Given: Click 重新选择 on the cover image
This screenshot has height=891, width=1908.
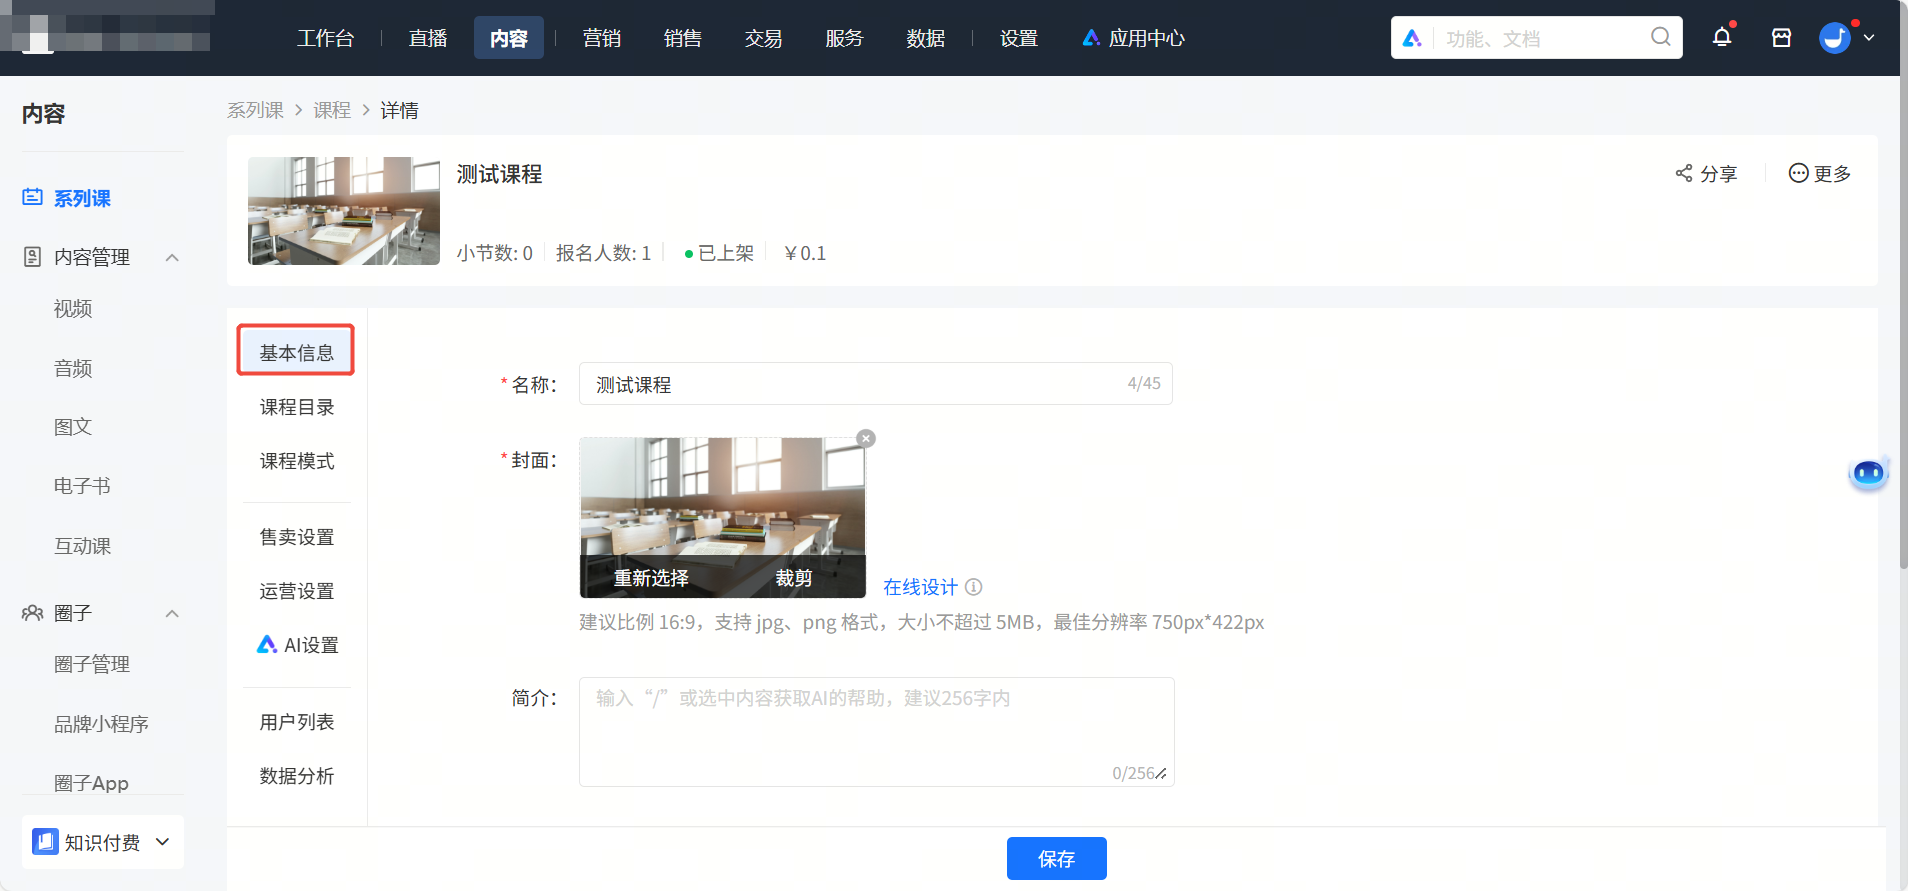Looking at the screenshot, I should (651, 578).
